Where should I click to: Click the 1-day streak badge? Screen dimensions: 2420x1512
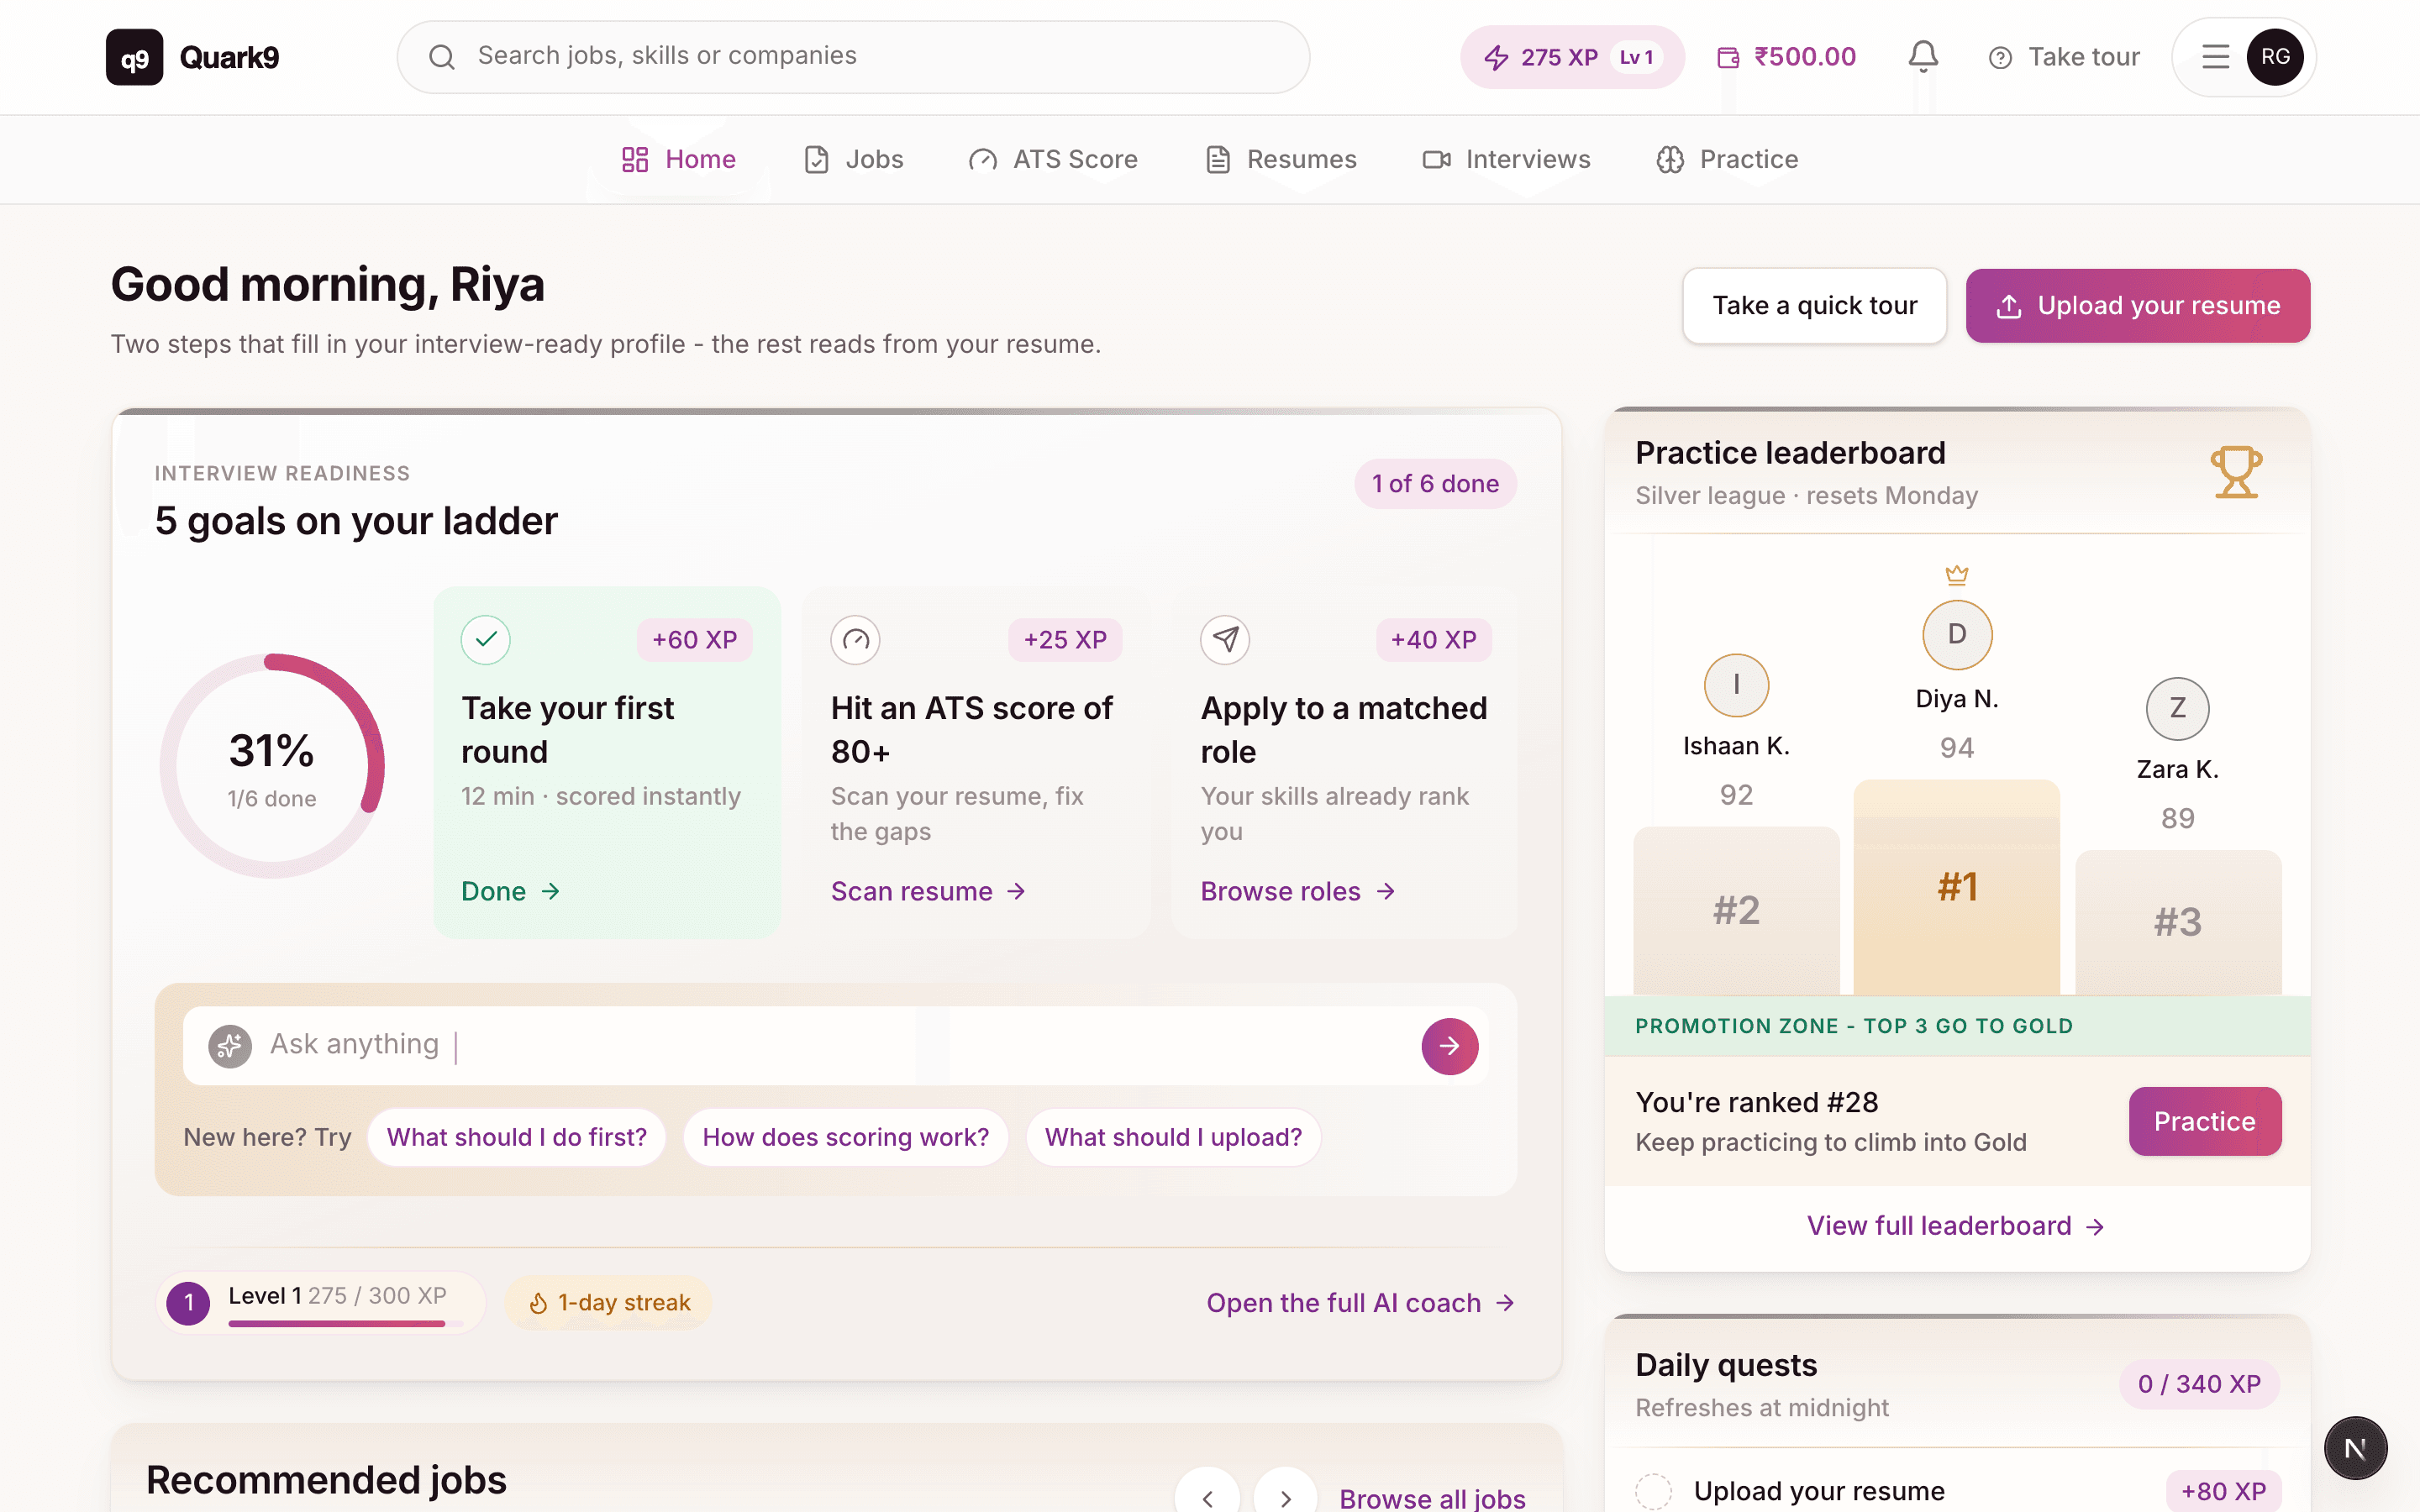[608, 1303]
